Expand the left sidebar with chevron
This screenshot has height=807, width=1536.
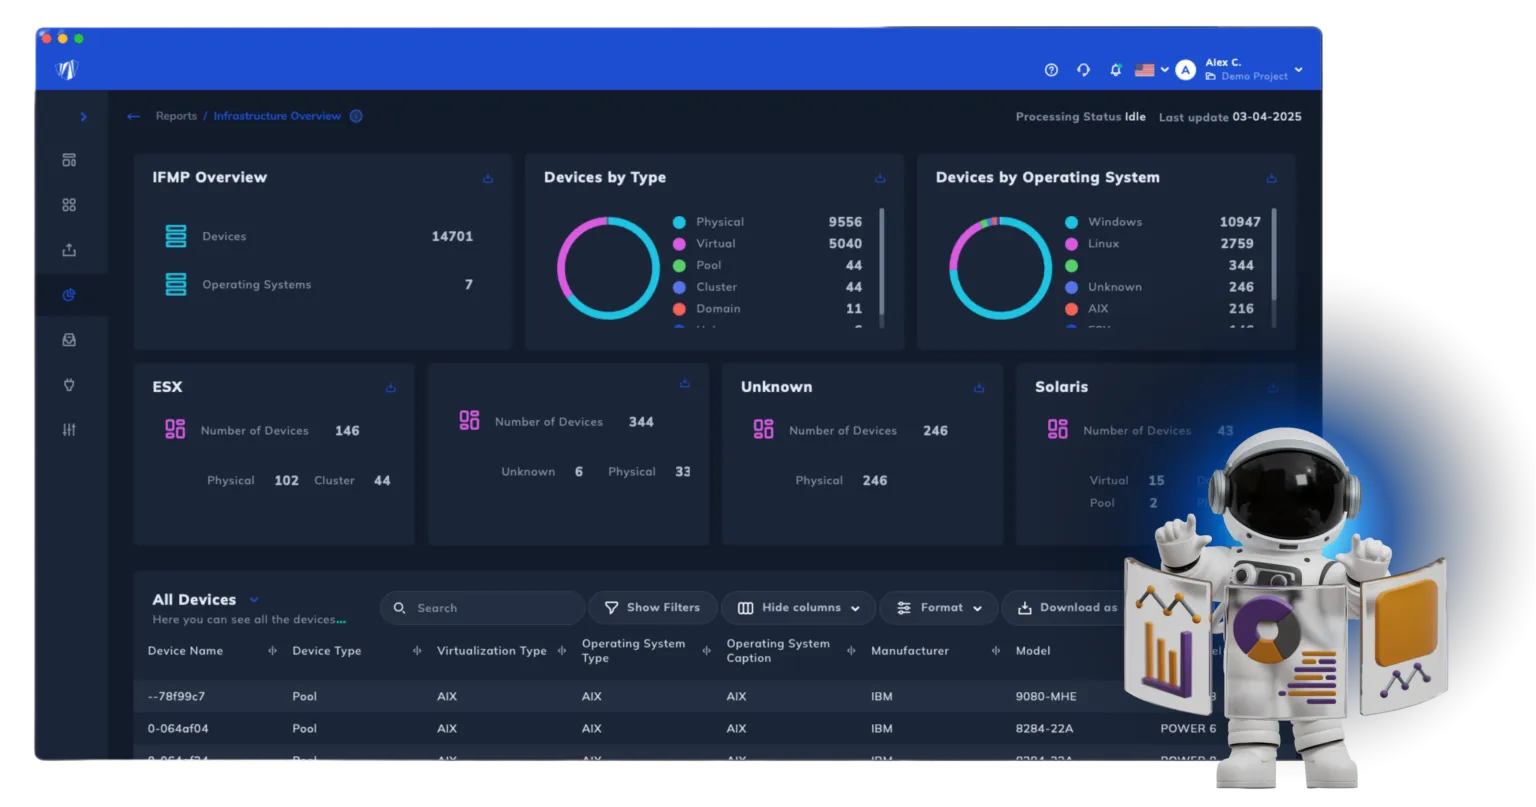[x=83, y=117]
